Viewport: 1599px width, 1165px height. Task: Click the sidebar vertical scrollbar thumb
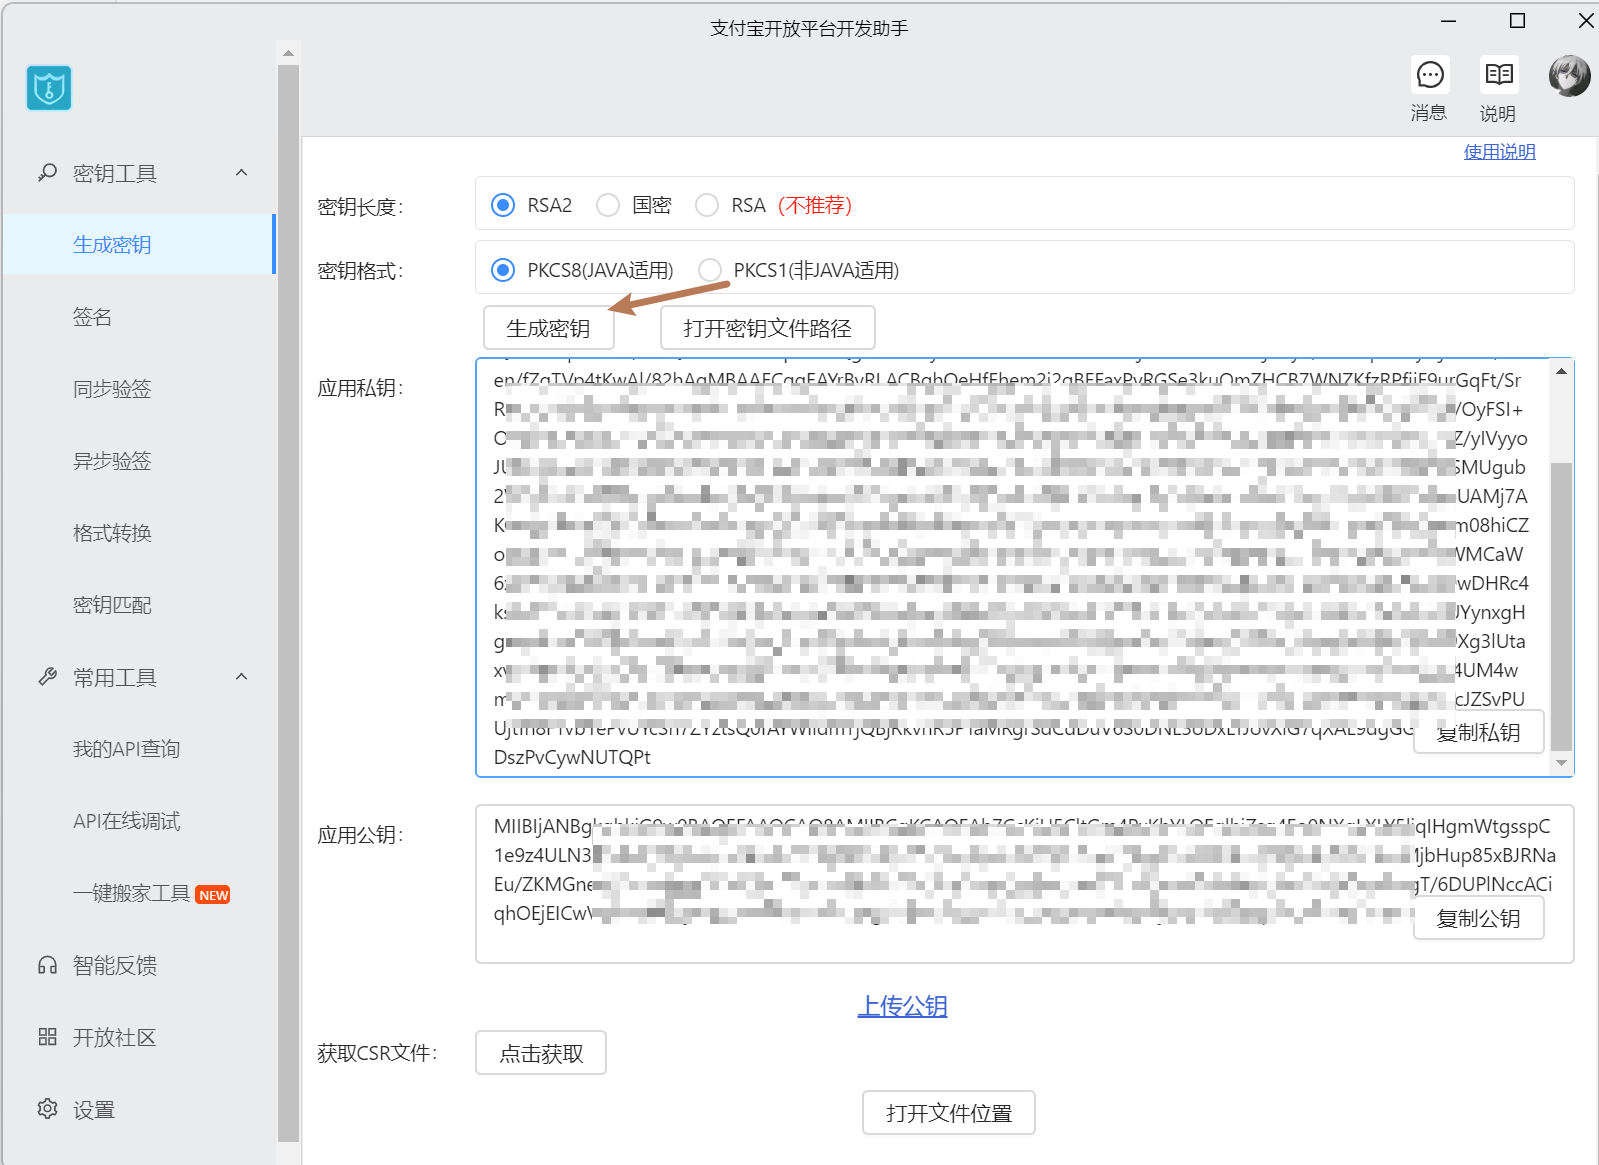tap(288, 603)
